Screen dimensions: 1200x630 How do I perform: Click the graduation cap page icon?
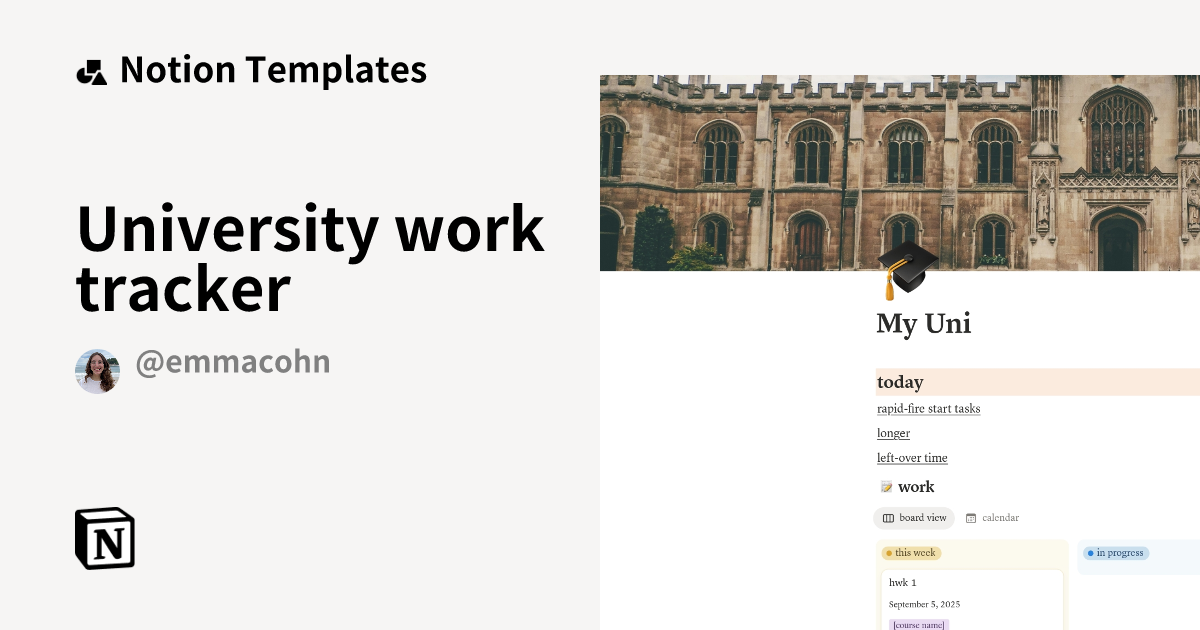(908, 268)
